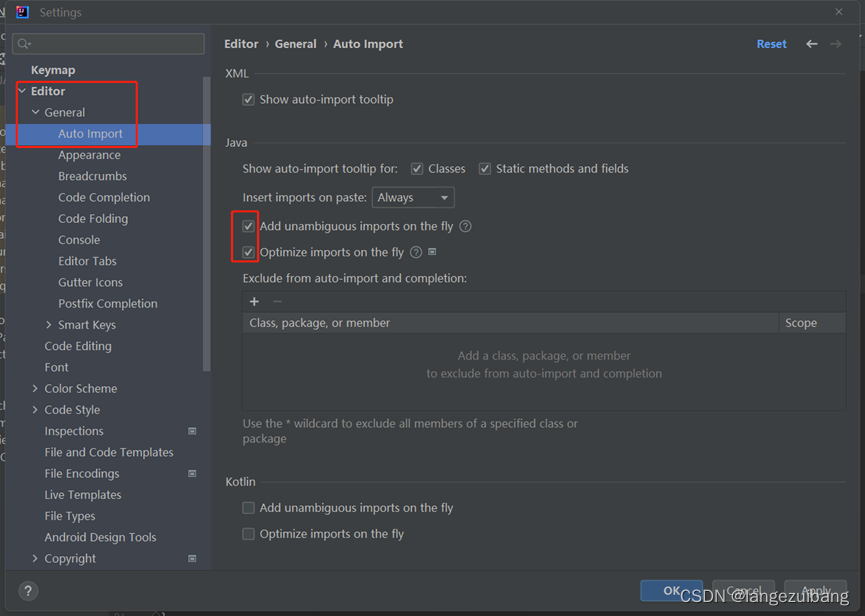The width and height of the screenshot is (865, 616).
Task: Open Editor Tabs settings
Action: point(88,261)
